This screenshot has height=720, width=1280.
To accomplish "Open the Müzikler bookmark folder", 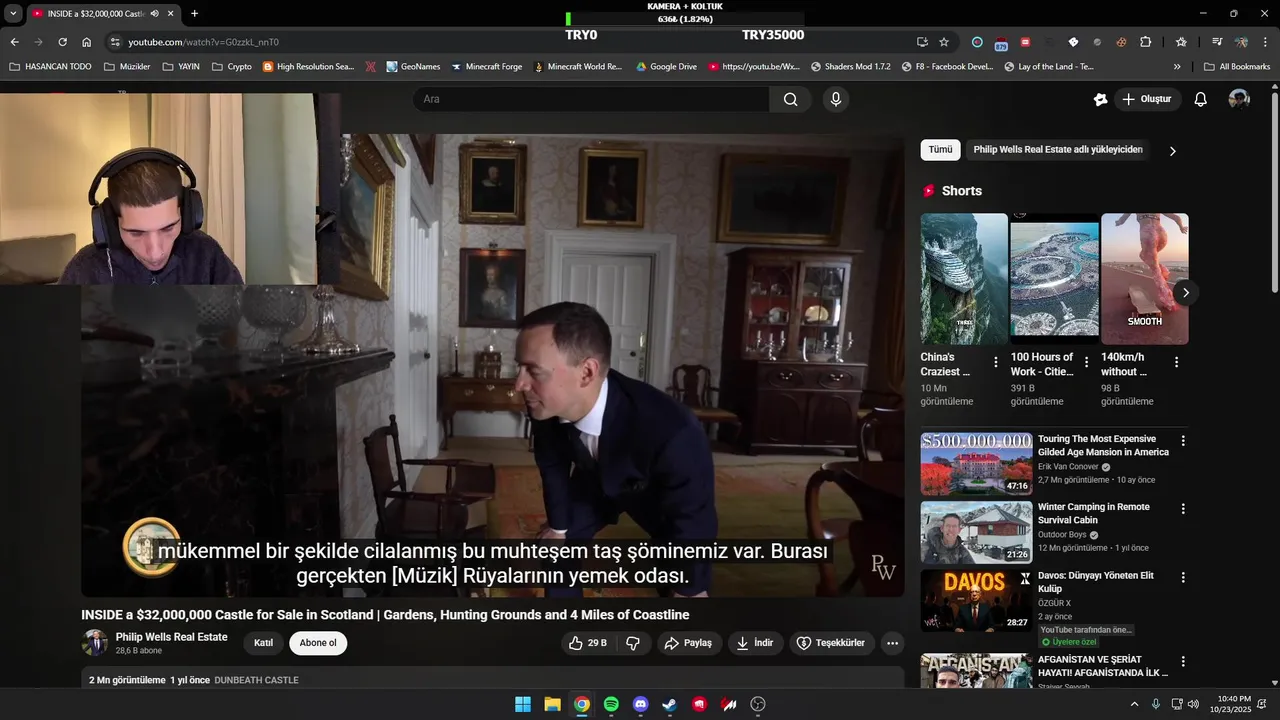I will [127, 67].
